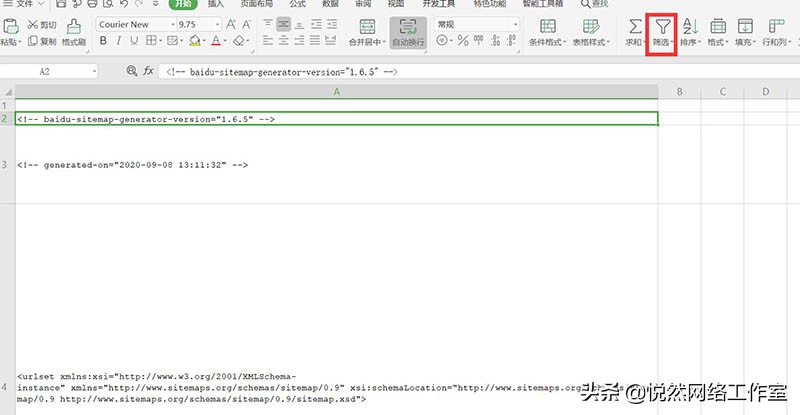Open the font color dropdown arrow

point(225,41)
